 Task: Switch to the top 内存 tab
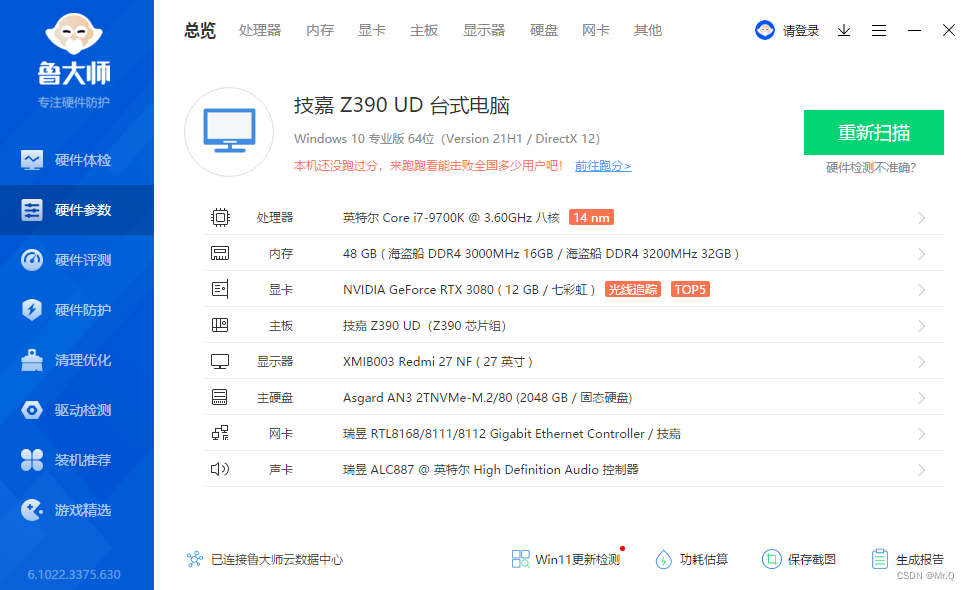(320, 30)
